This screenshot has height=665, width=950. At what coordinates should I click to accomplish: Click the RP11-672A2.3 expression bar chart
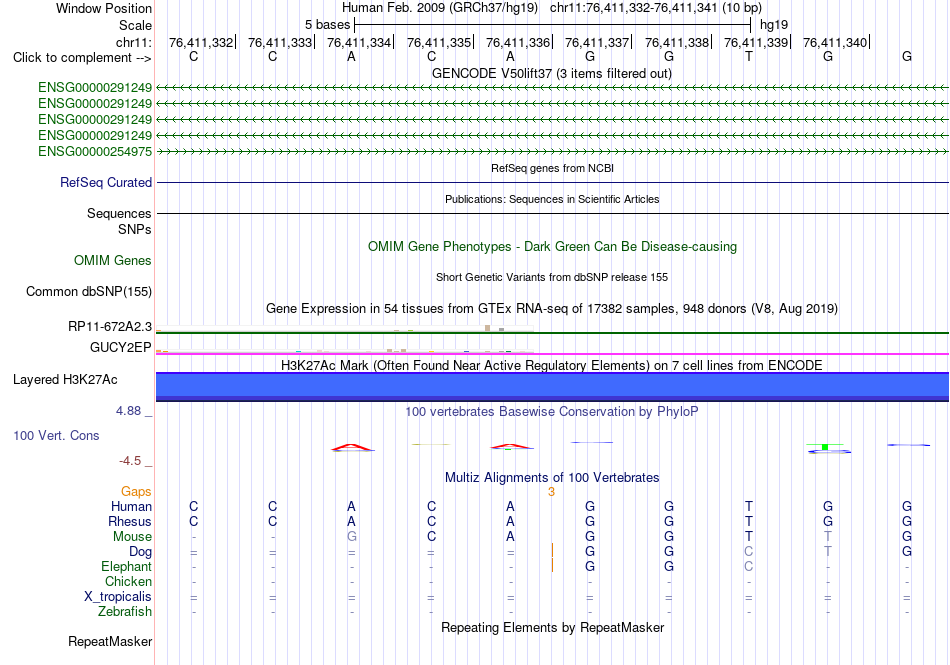(345, 329)
